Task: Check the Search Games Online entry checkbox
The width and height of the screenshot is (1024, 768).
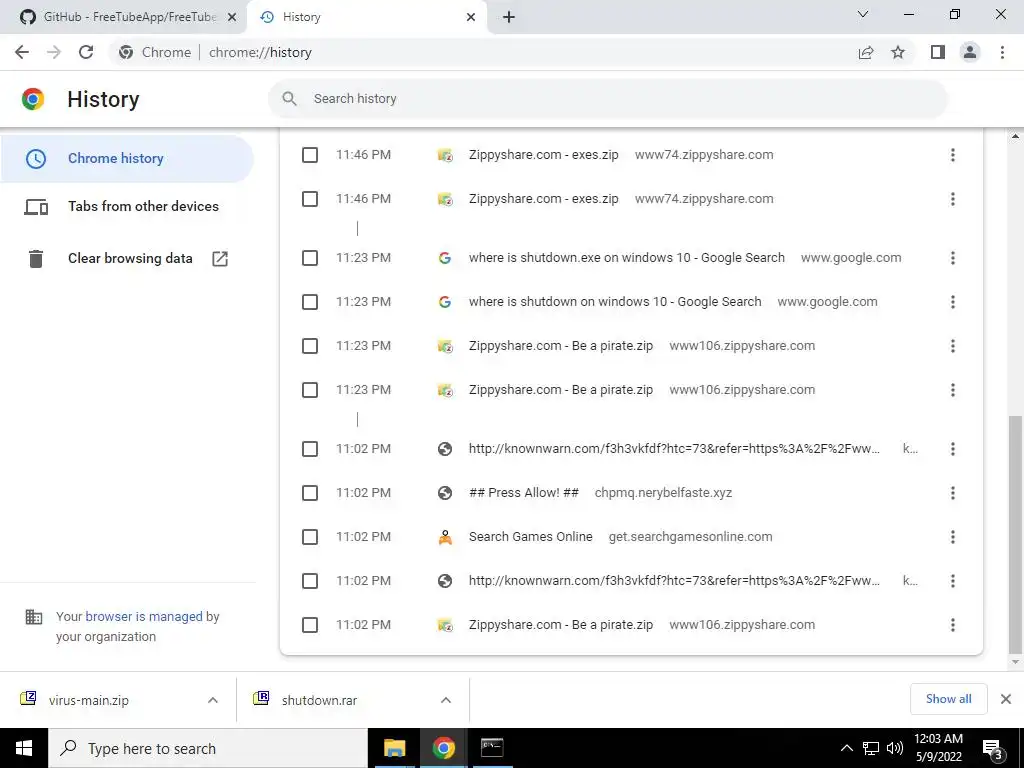Action: click(x=310, y=537)
